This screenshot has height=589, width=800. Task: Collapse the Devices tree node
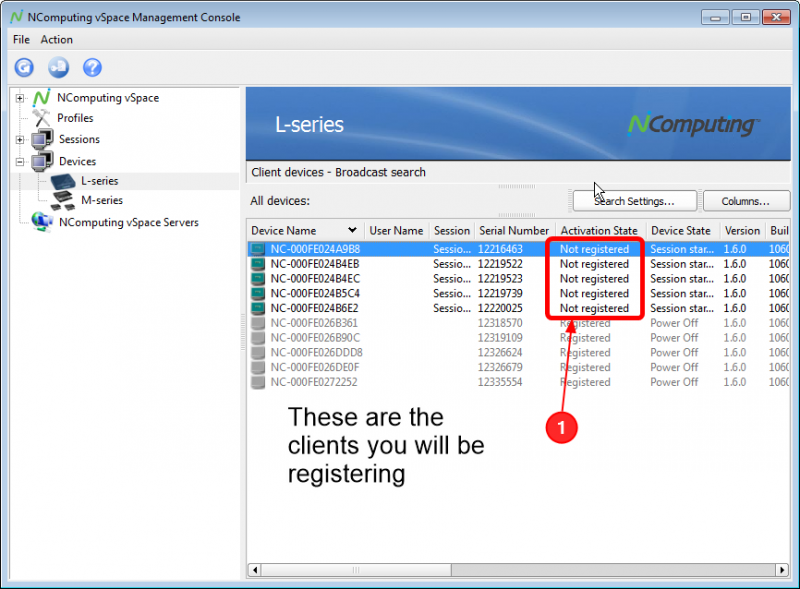pyautogui.click(x=19, y=162)
